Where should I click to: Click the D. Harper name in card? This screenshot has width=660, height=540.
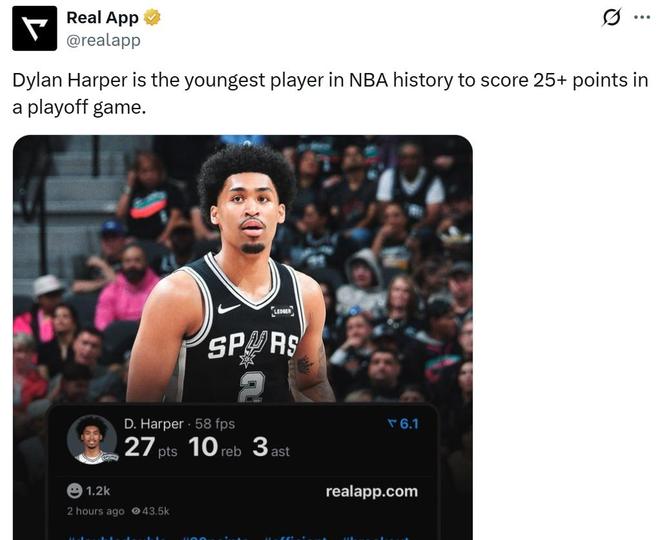154,424
